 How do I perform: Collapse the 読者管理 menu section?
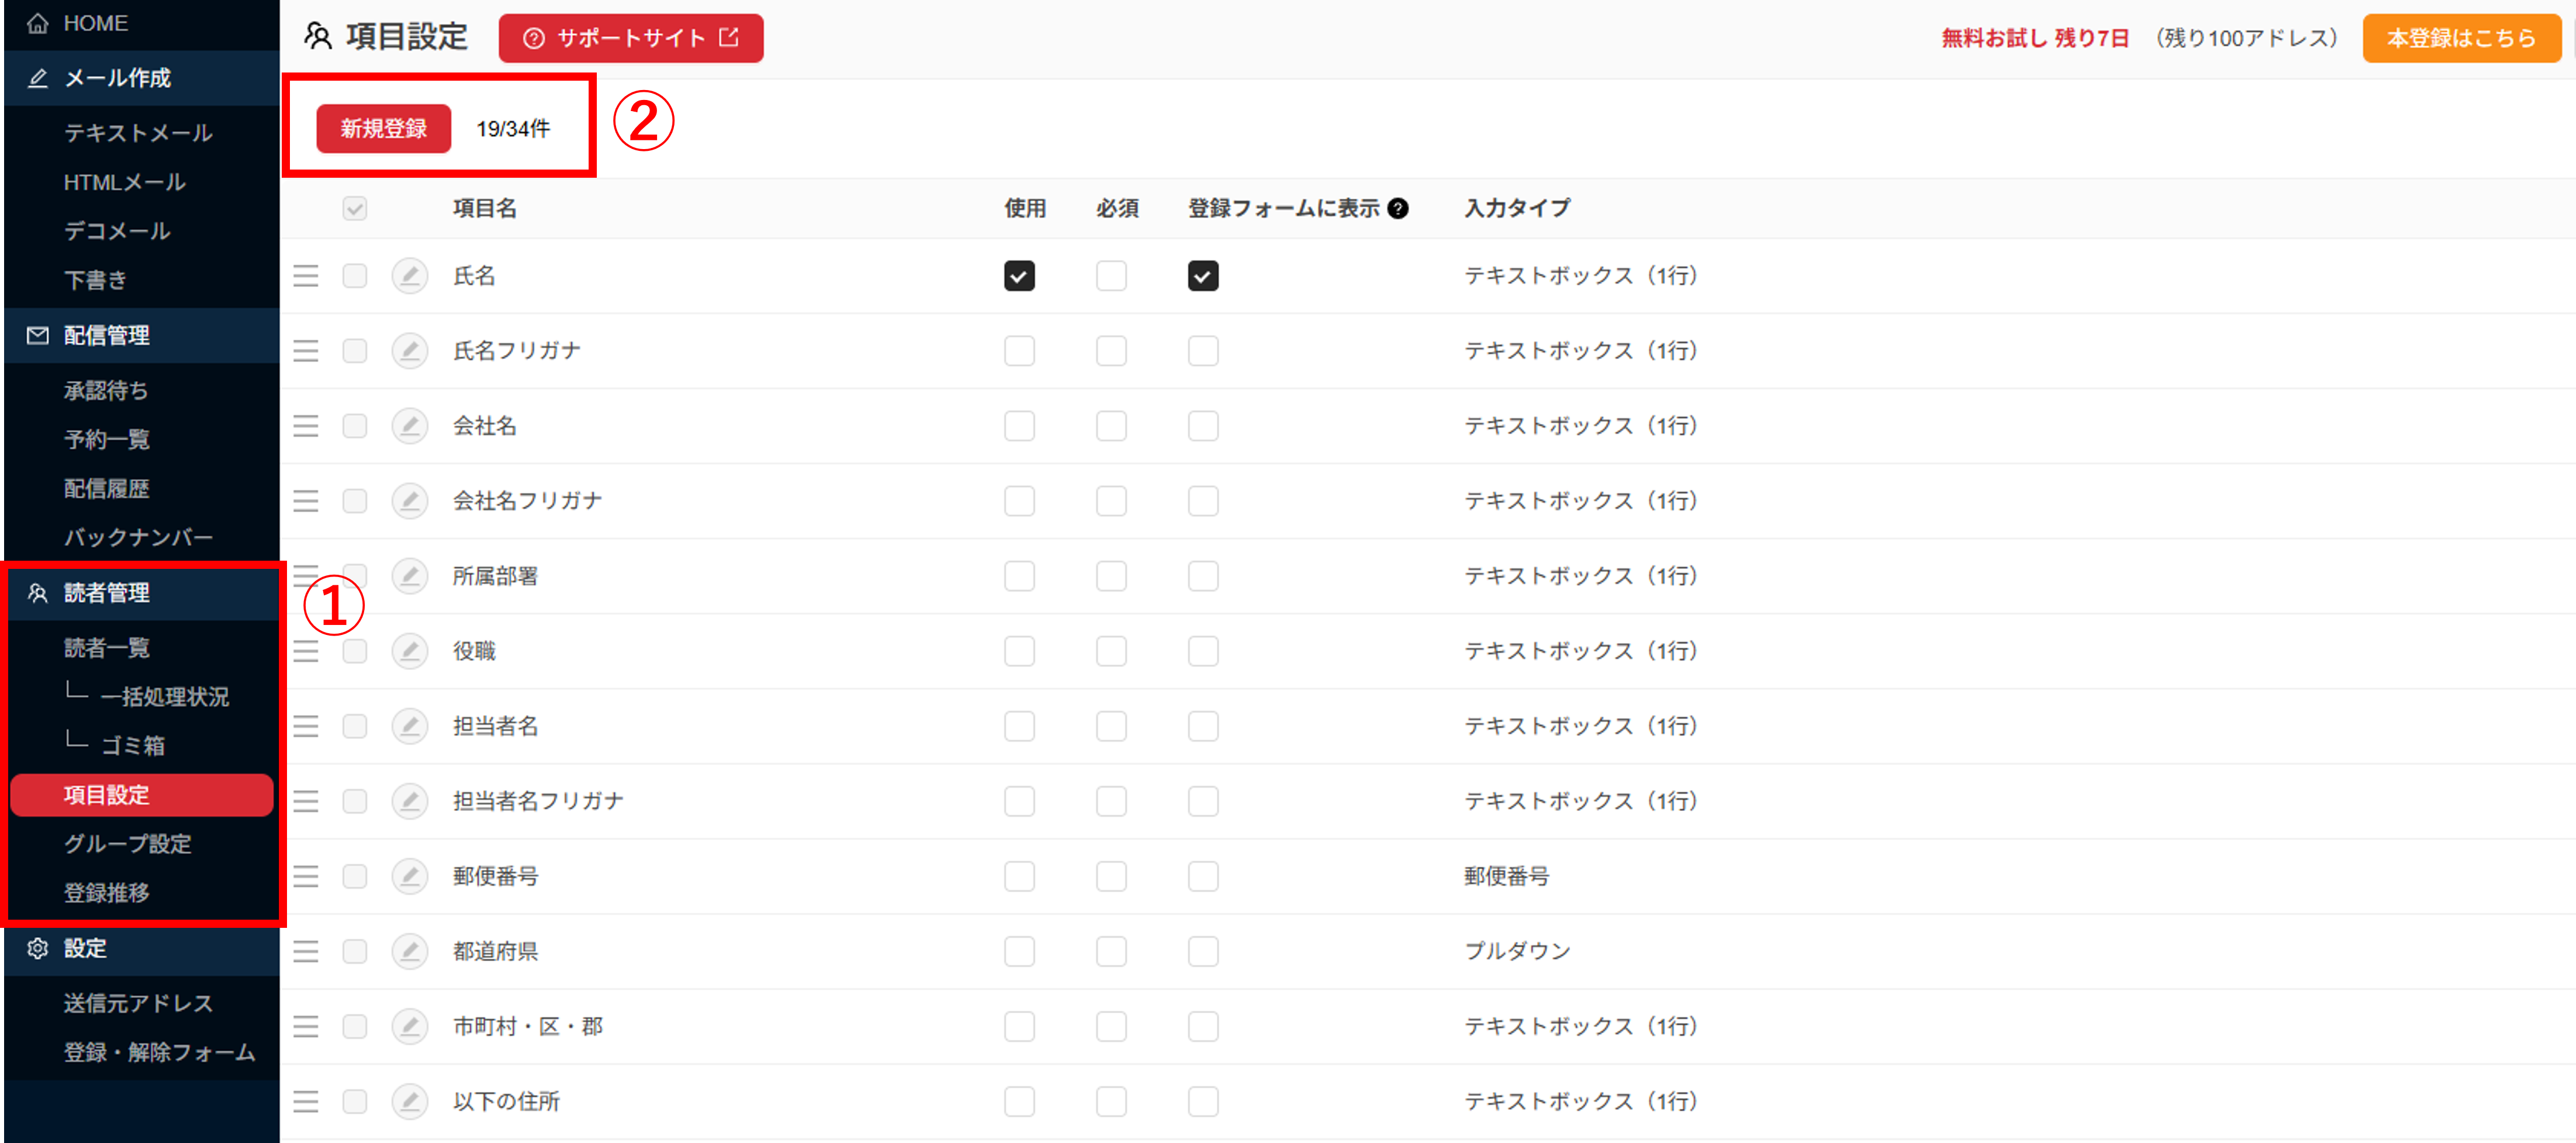coord(106,593)
